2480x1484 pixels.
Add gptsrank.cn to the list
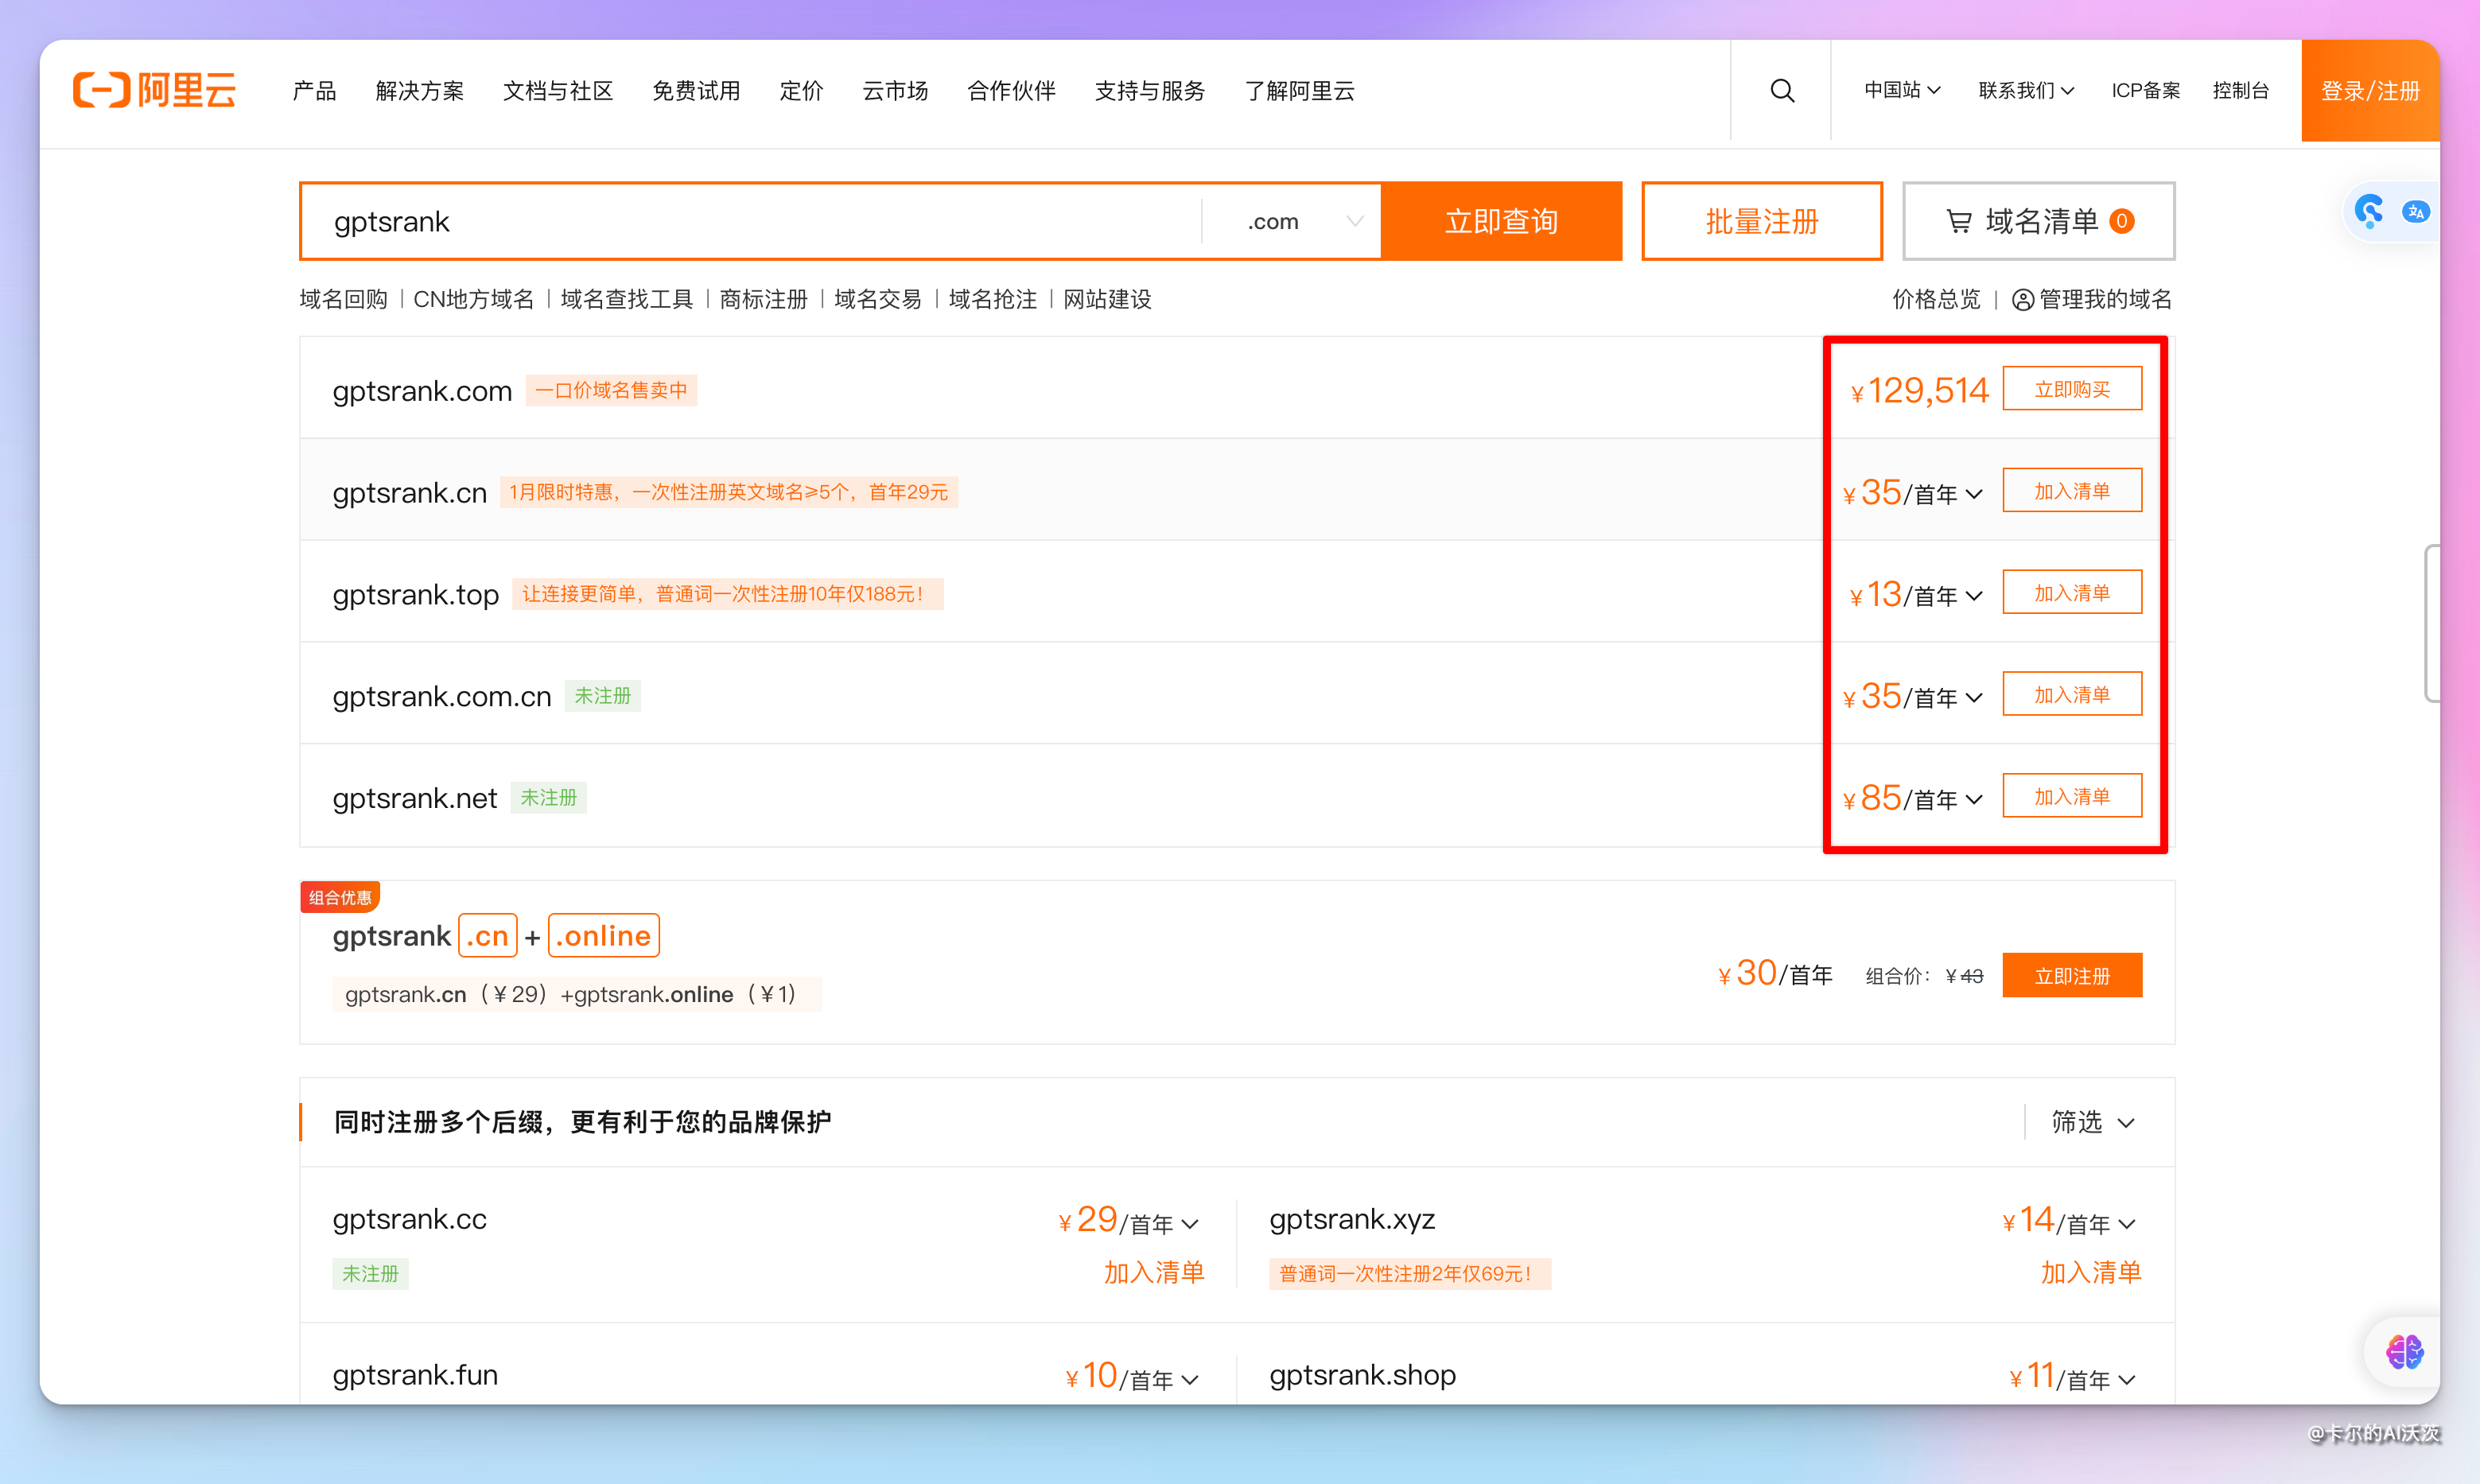(2072, 491)
